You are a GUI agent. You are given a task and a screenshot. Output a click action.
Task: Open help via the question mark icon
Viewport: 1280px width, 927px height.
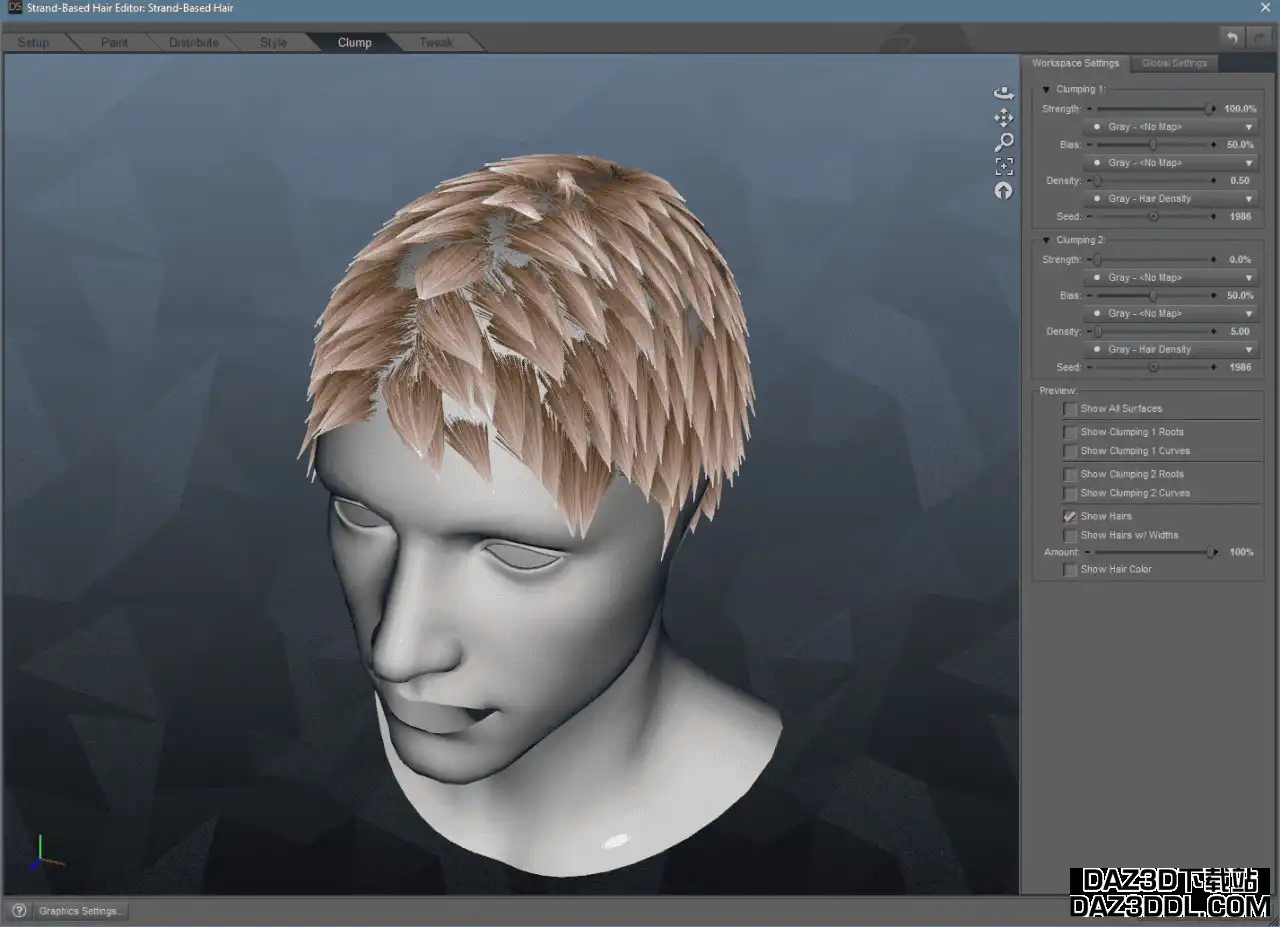pos(18,911)
